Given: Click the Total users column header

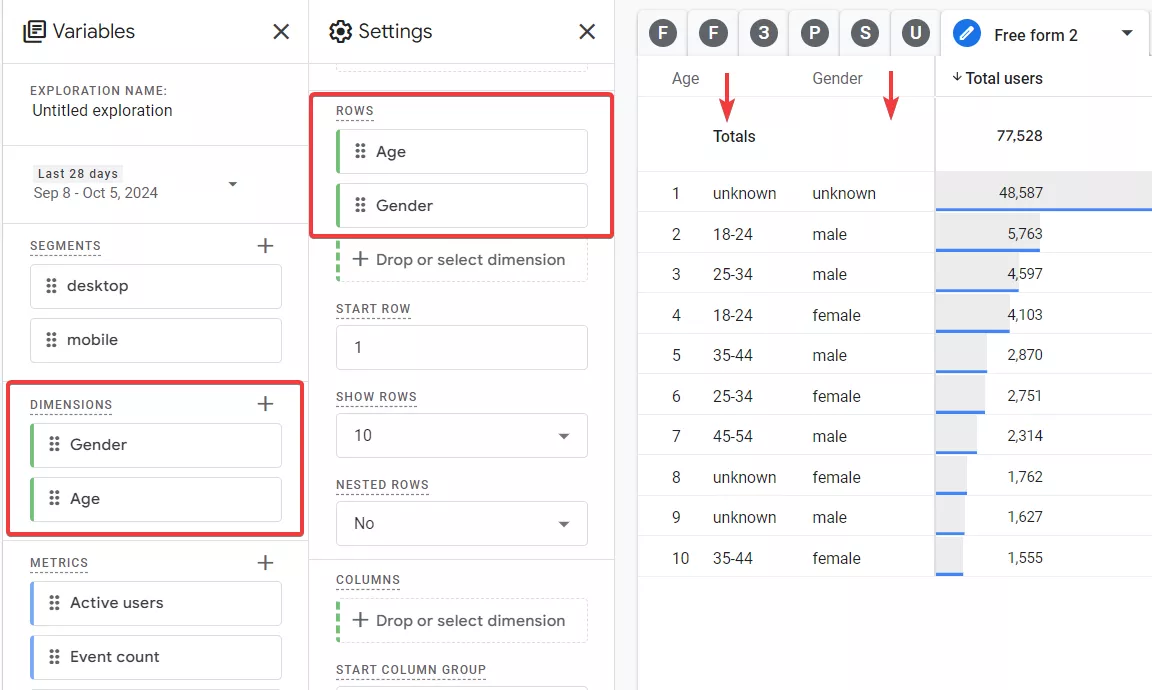Looking at the screenshot, I should point(1004,79).
